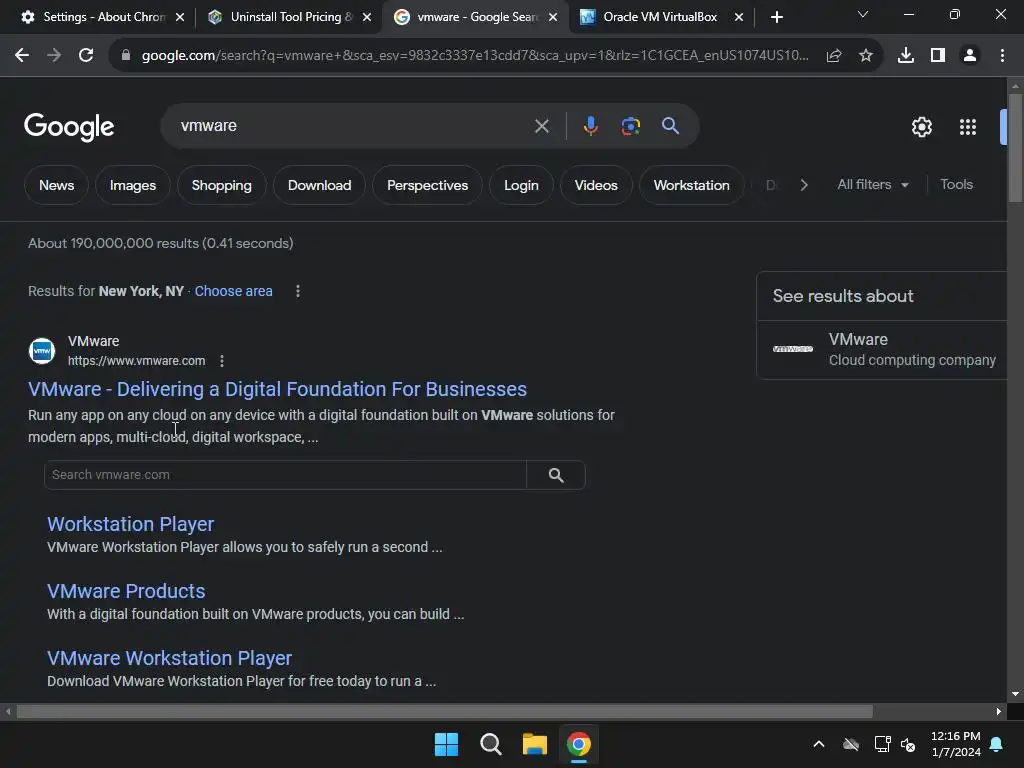
Task: Click the horizontal scrollbar at page bottom
Action: tap(444, 711)
